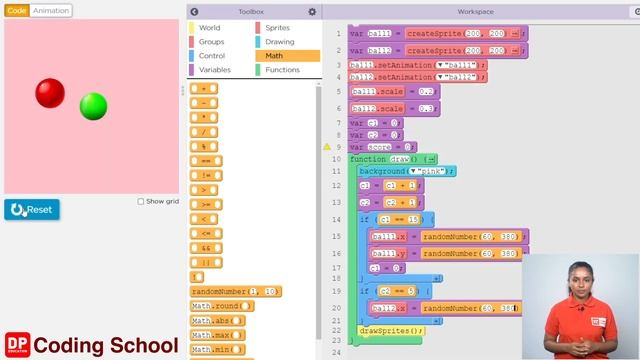Pick the logical OR (||) block
Image resolution: width=640 pixels, height=360 pixels.
[x=206, y=262]
